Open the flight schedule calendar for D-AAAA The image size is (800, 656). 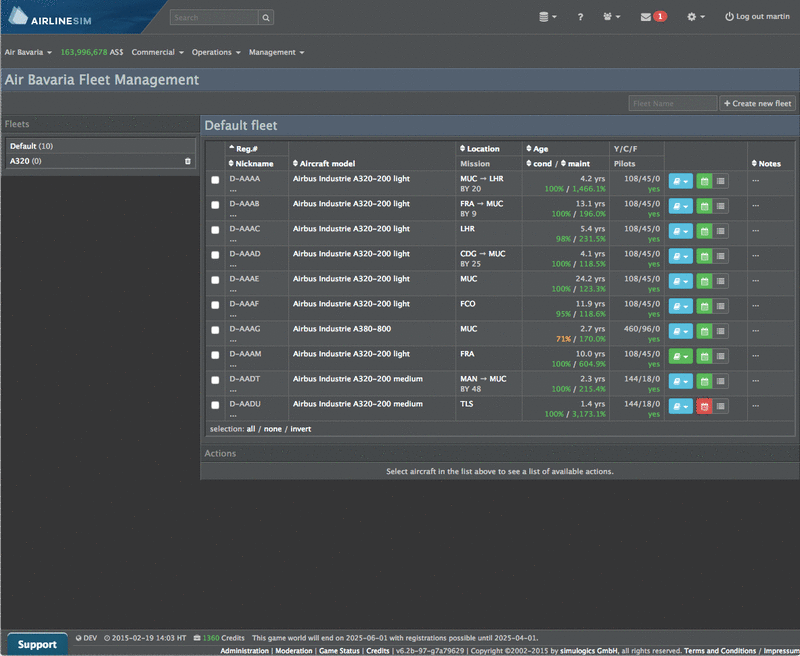(x=703, y=181)
